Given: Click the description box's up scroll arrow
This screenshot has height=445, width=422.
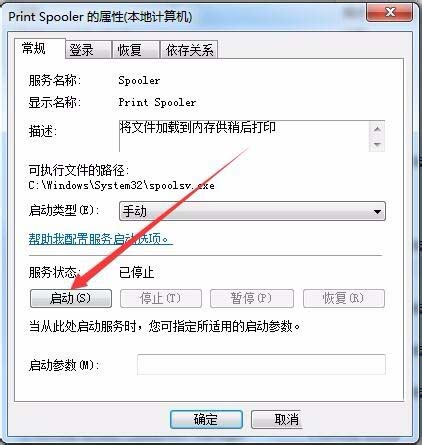Looking at the screenshot, I should tap(377, 129).
